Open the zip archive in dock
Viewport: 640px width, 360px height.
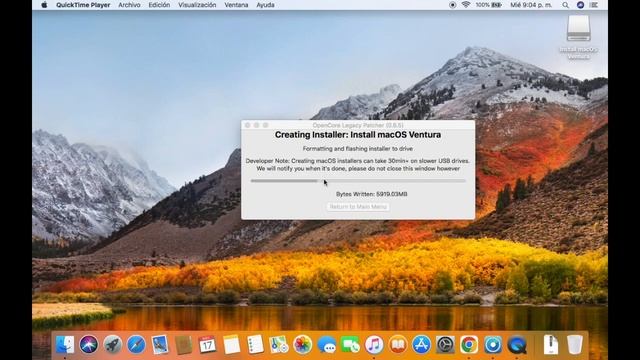551,345
